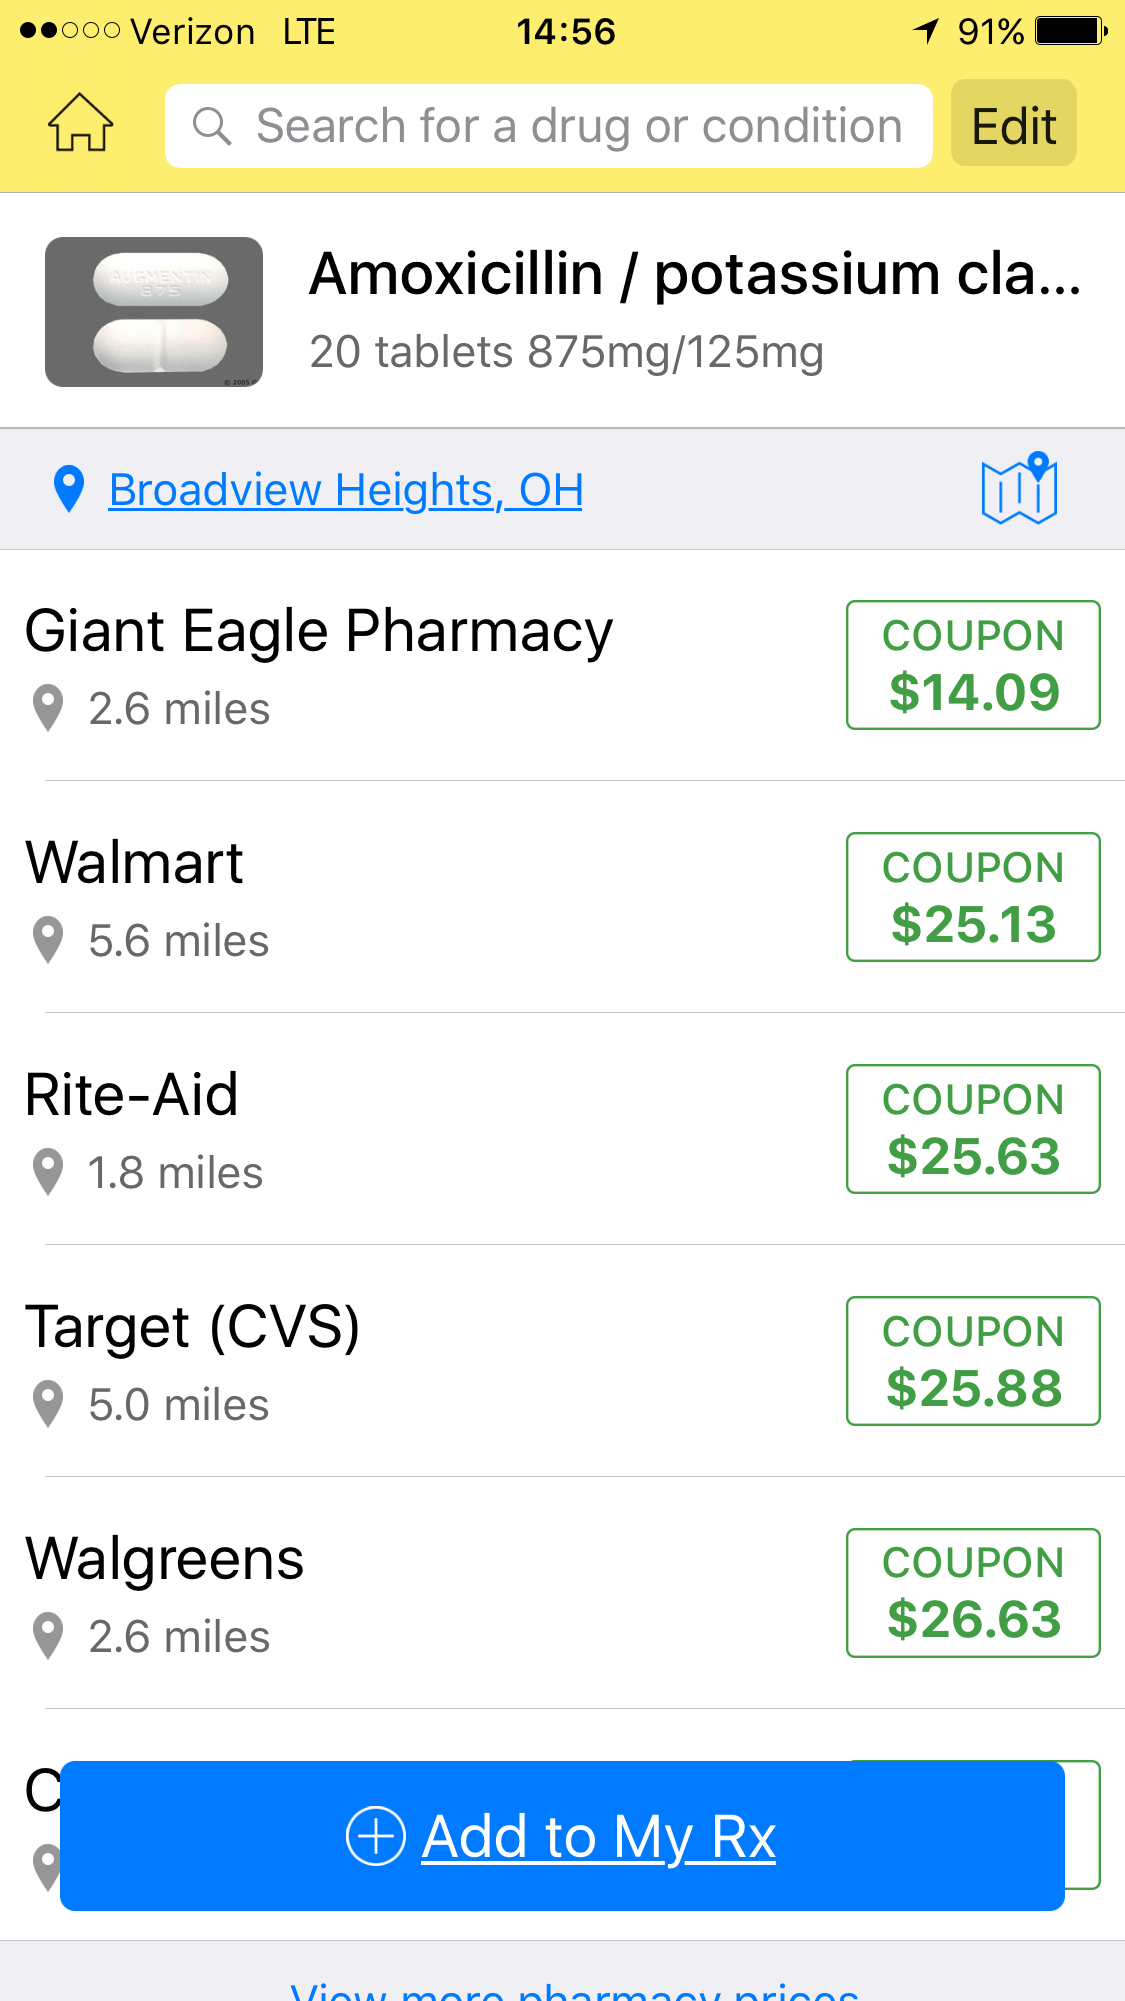Image resolution: width=1125 pixels, height=2001 pixels.
Task: View the Walgreens $26.63 coupon
Action: (973, 1593)
